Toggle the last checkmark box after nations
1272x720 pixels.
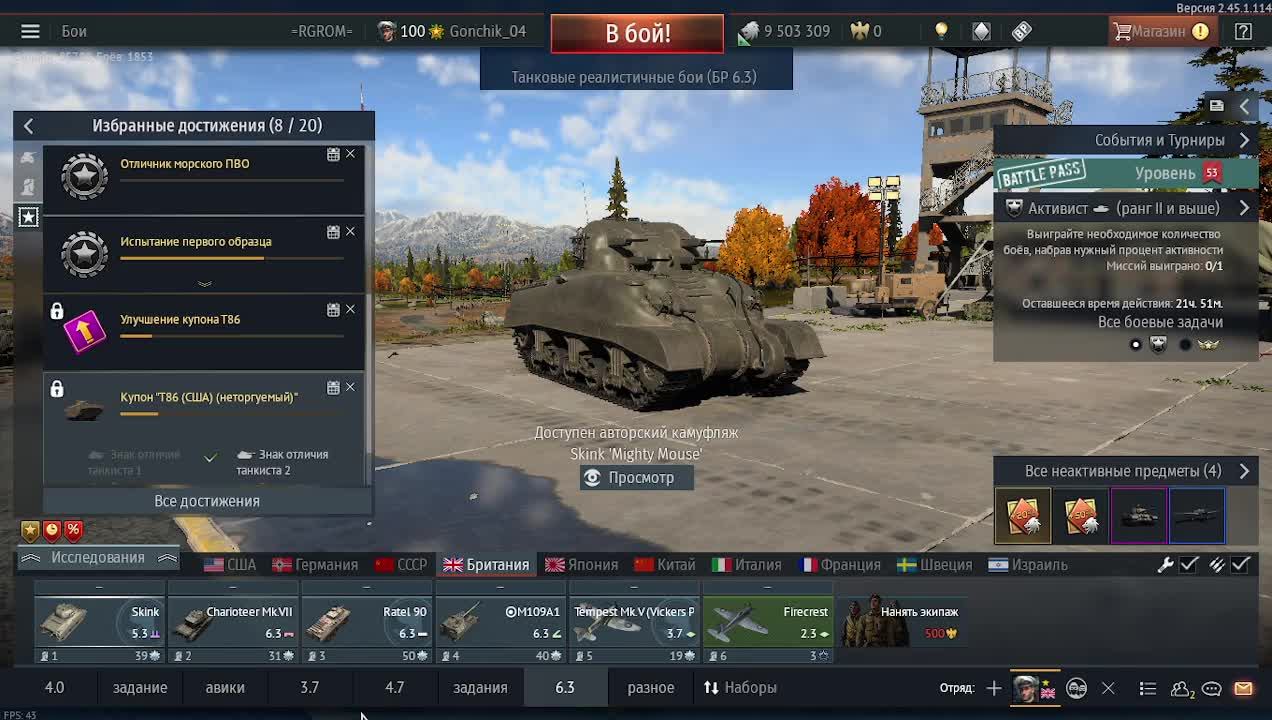pyautogui.click(x=1240, y=565)
